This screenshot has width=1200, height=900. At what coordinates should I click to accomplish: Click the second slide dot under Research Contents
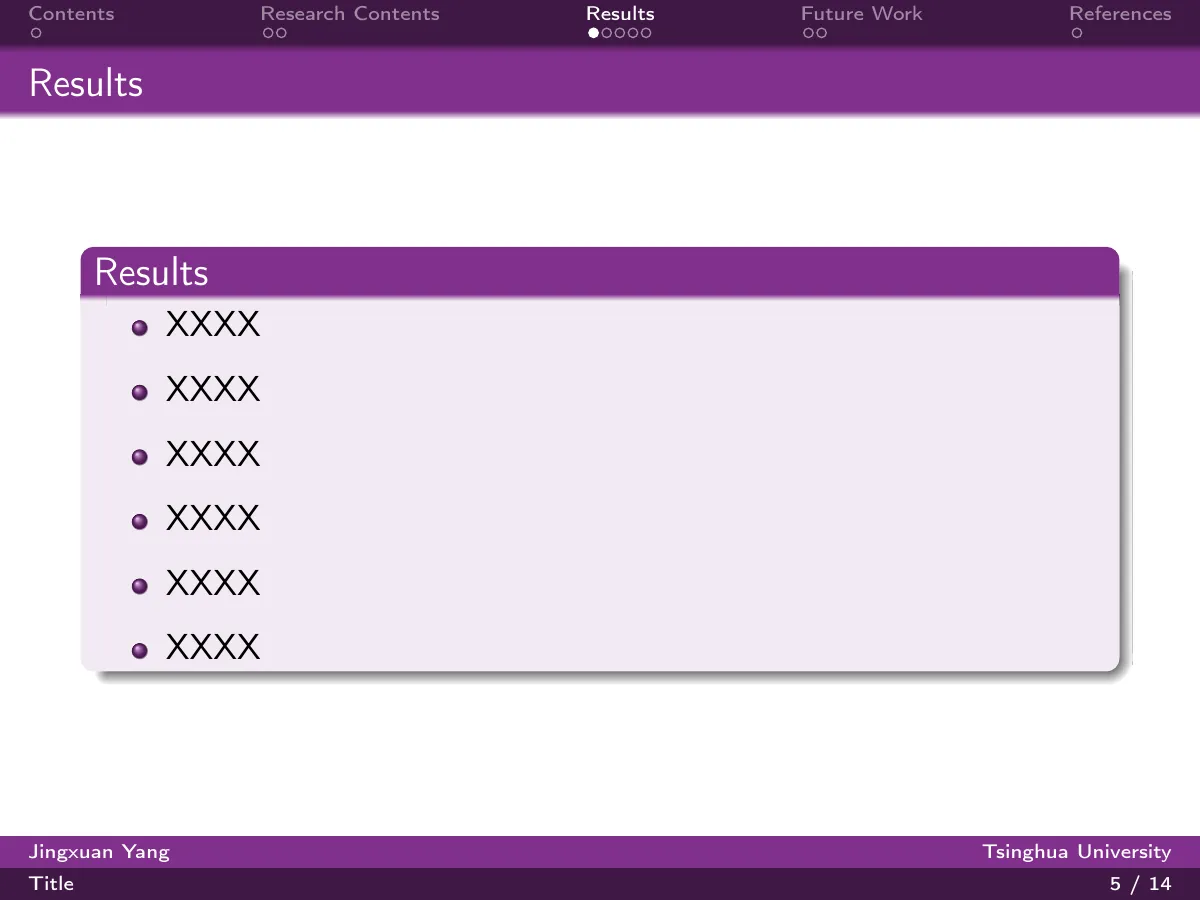click(281, 33)
